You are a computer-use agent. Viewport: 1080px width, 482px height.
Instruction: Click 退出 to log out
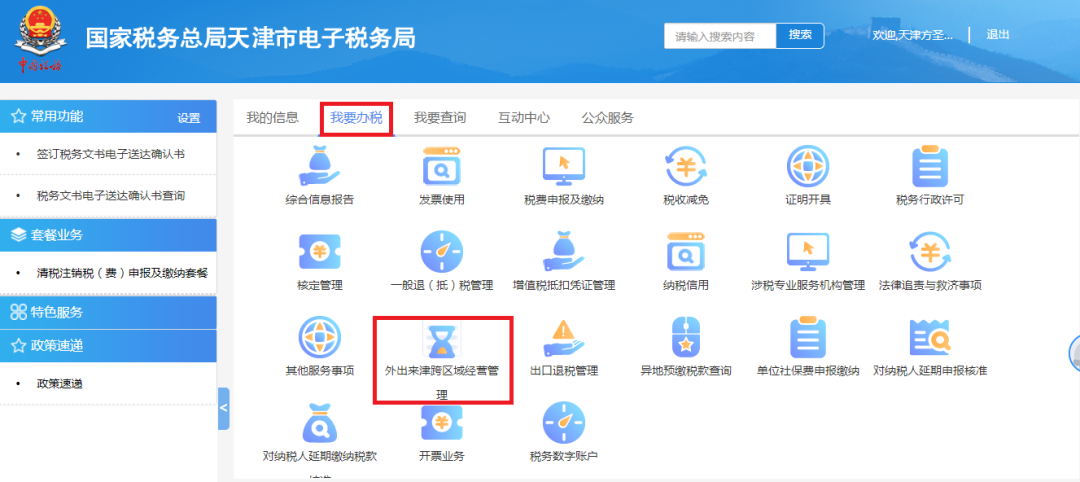[997, 34]
